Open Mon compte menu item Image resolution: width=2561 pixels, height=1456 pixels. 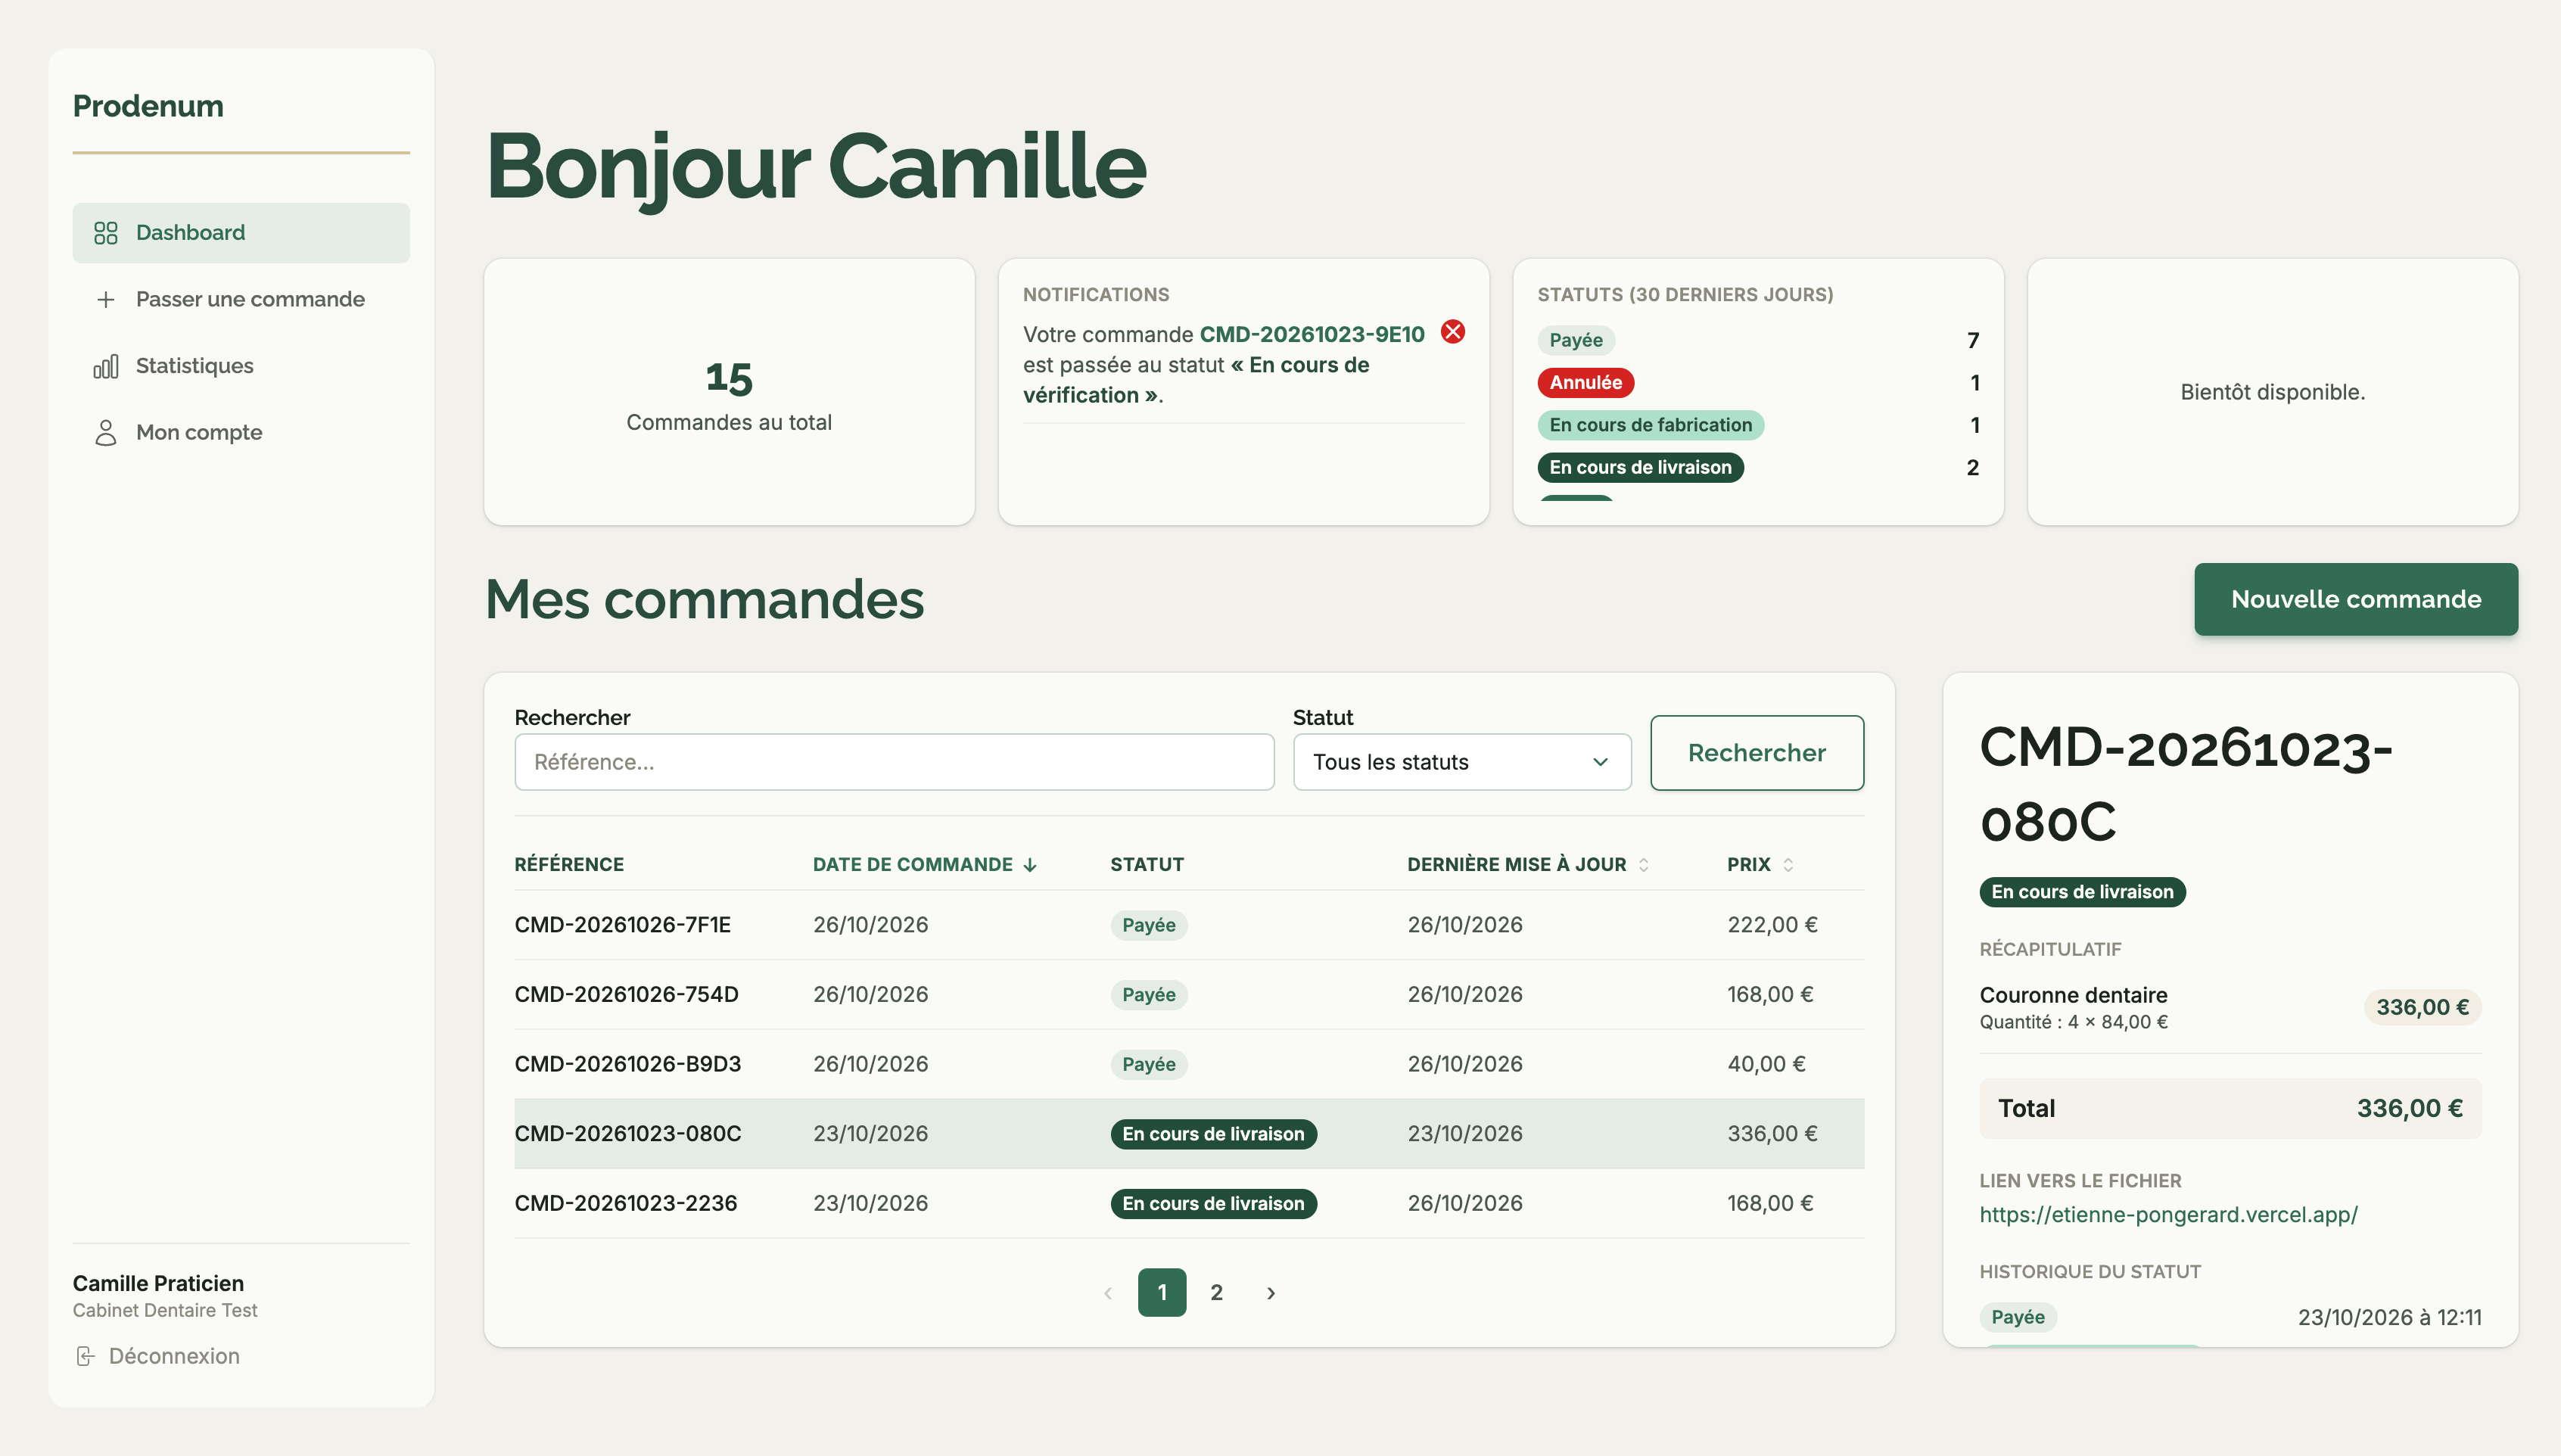point(241,433)
